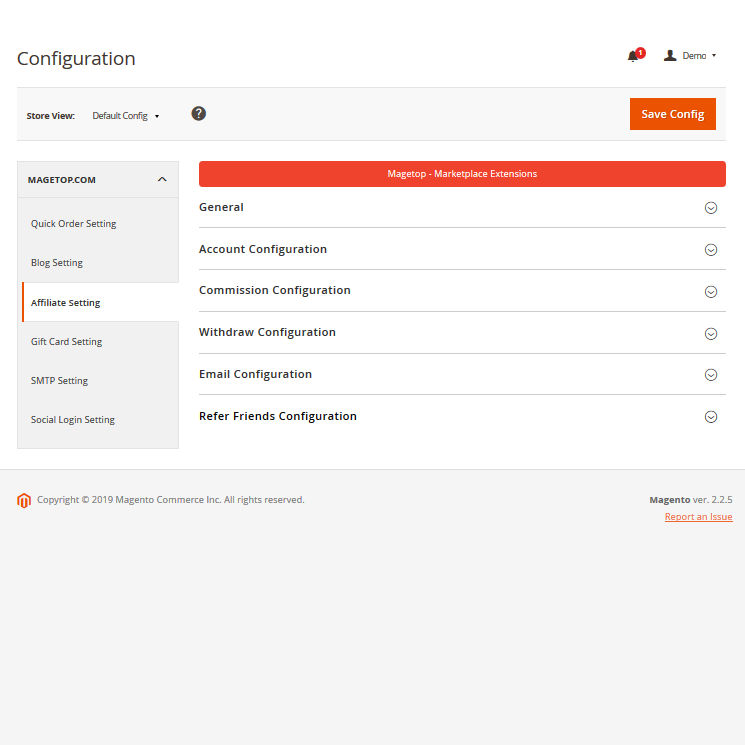This screenshot has height=745, width=745.
Task: Select the Affiliate Setting tab
Action: (66, 302)
